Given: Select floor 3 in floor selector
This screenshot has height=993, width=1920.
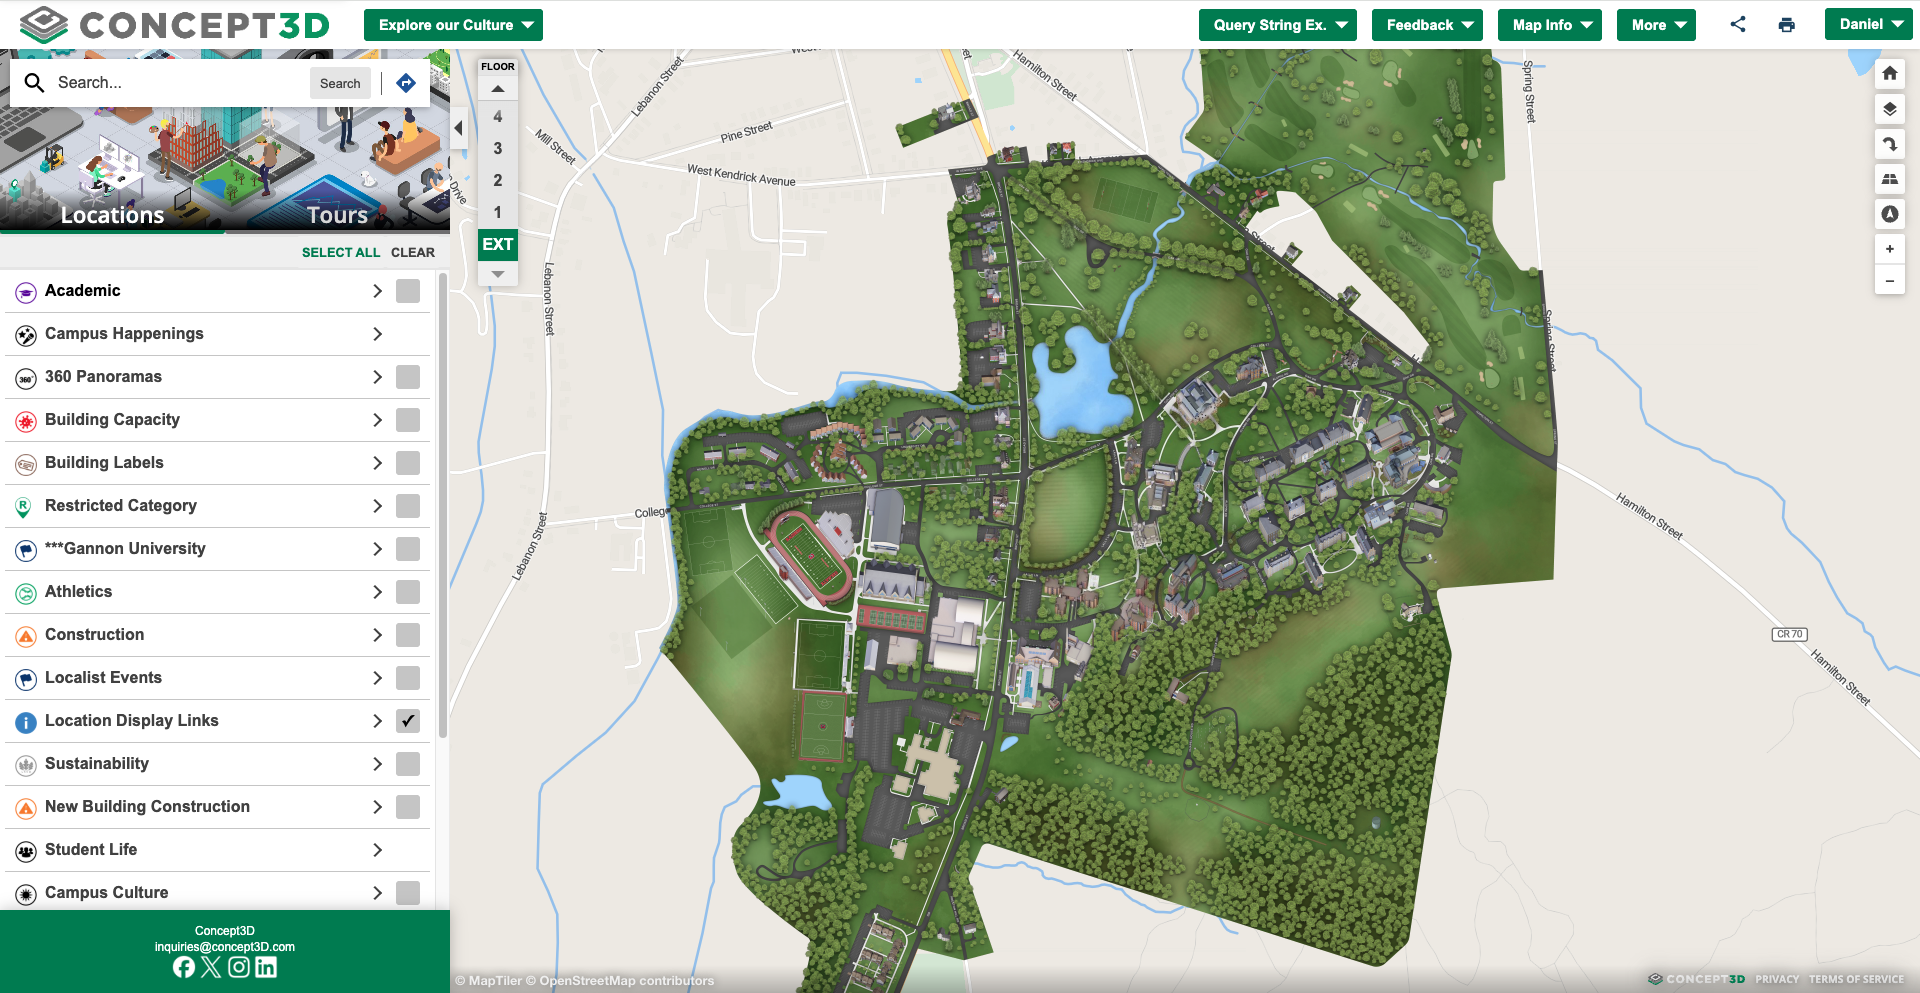Looking at the screenshot, I should tap(497, 149).
